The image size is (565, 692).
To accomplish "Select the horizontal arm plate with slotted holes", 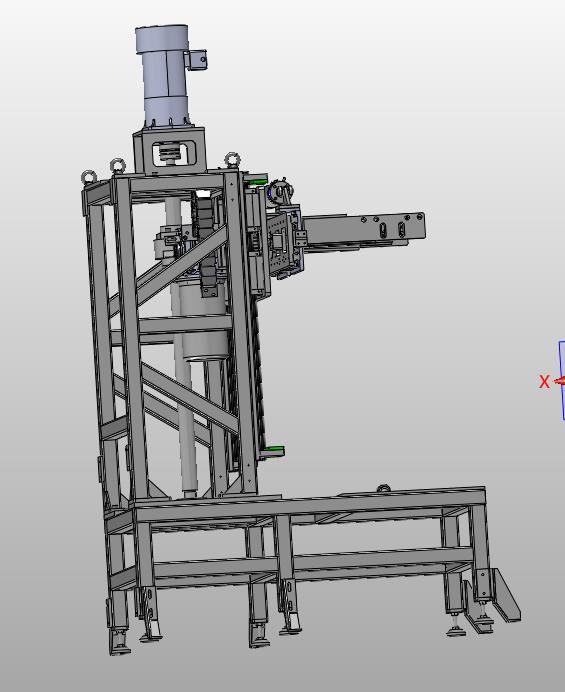I will pos(365,228).
